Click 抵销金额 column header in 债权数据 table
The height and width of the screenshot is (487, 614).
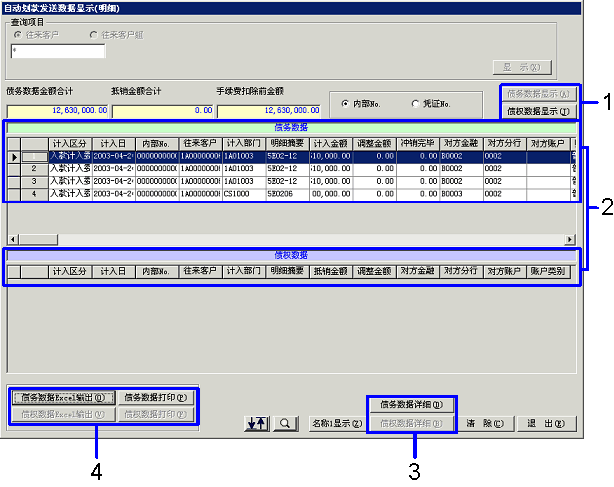331,271
